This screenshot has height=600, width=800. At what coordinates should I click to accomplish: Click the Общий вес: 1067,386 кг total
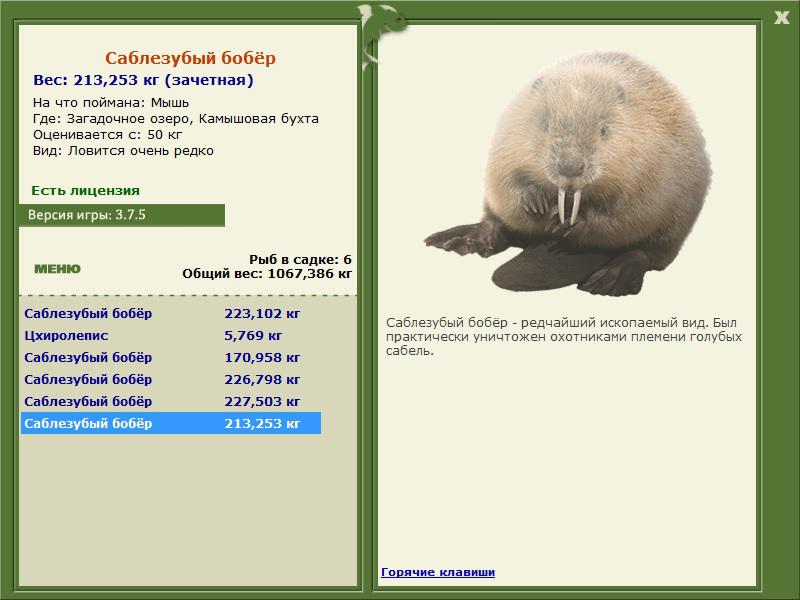coord(267,273)
